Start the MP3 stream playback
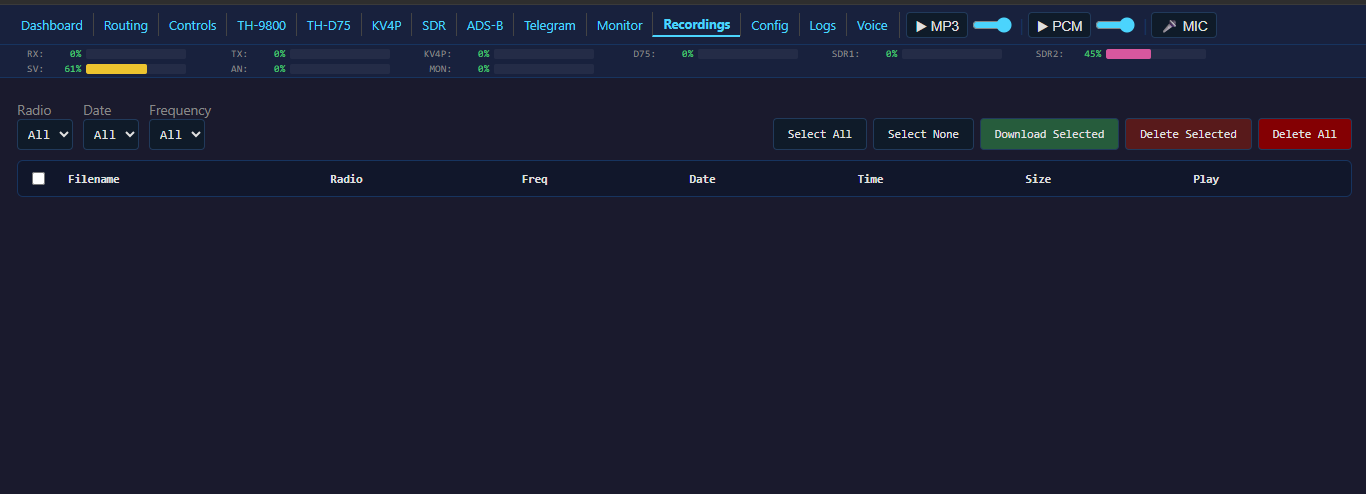The image size is (1366, 494). (937, 26)
